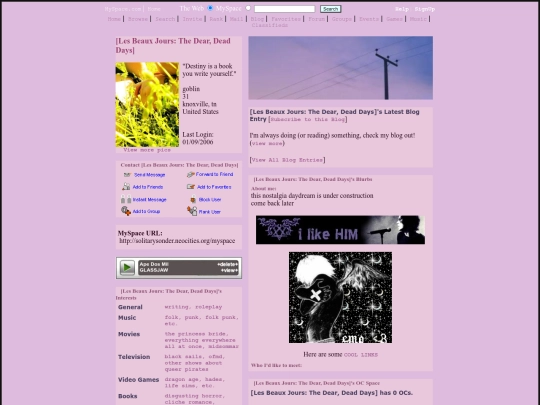Open the SignUp link
The width and height of the screenshot is (540, 405).
click(x=425, y=9)
